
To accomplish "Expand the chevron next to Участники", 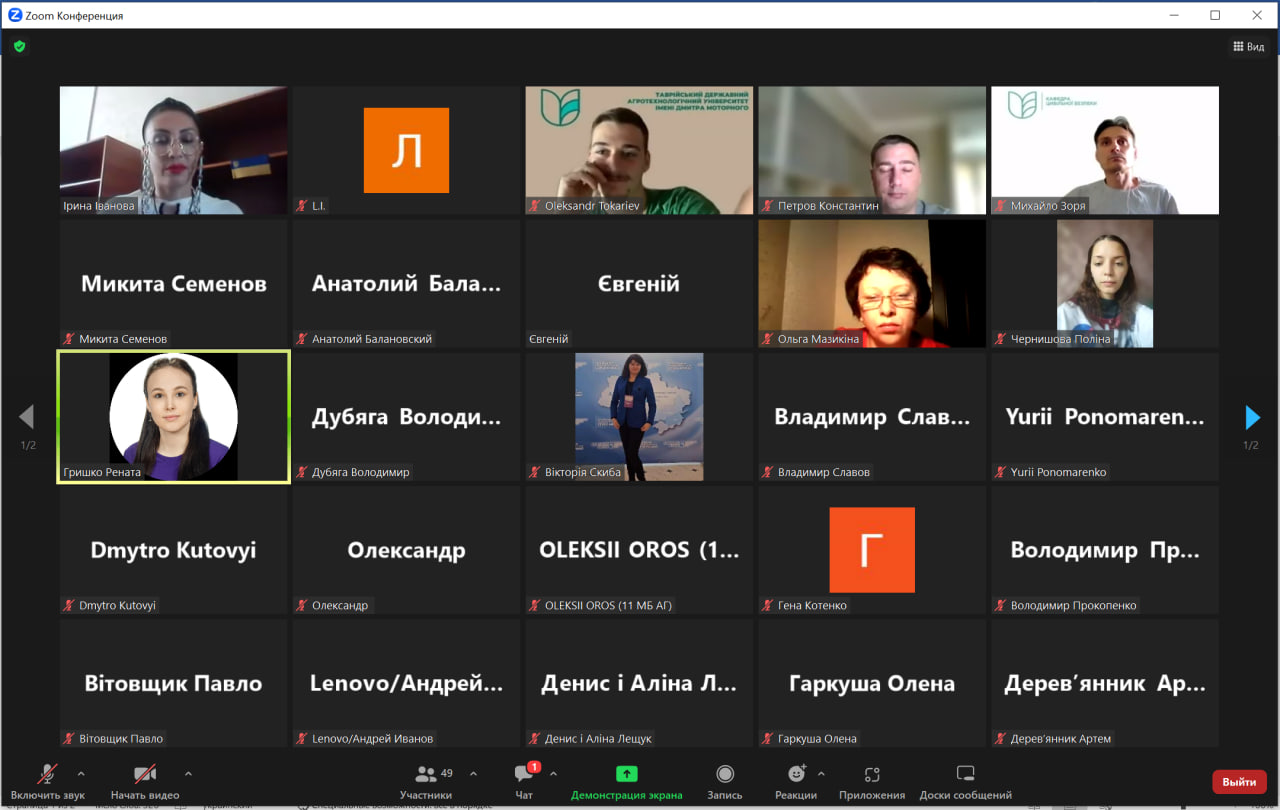I will 473,773.
